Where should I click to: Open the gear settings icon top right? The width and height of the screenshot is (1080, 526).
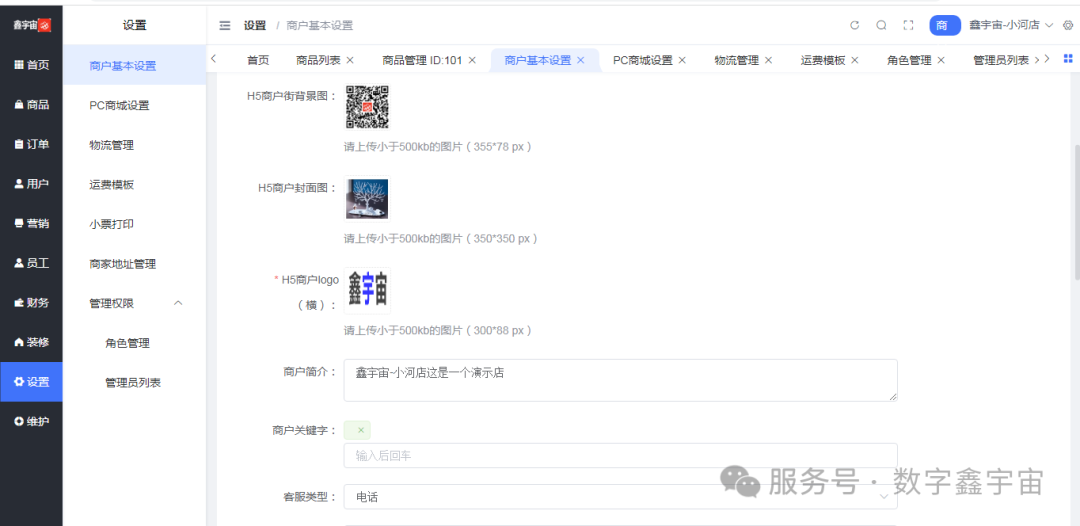point(1068,25)
